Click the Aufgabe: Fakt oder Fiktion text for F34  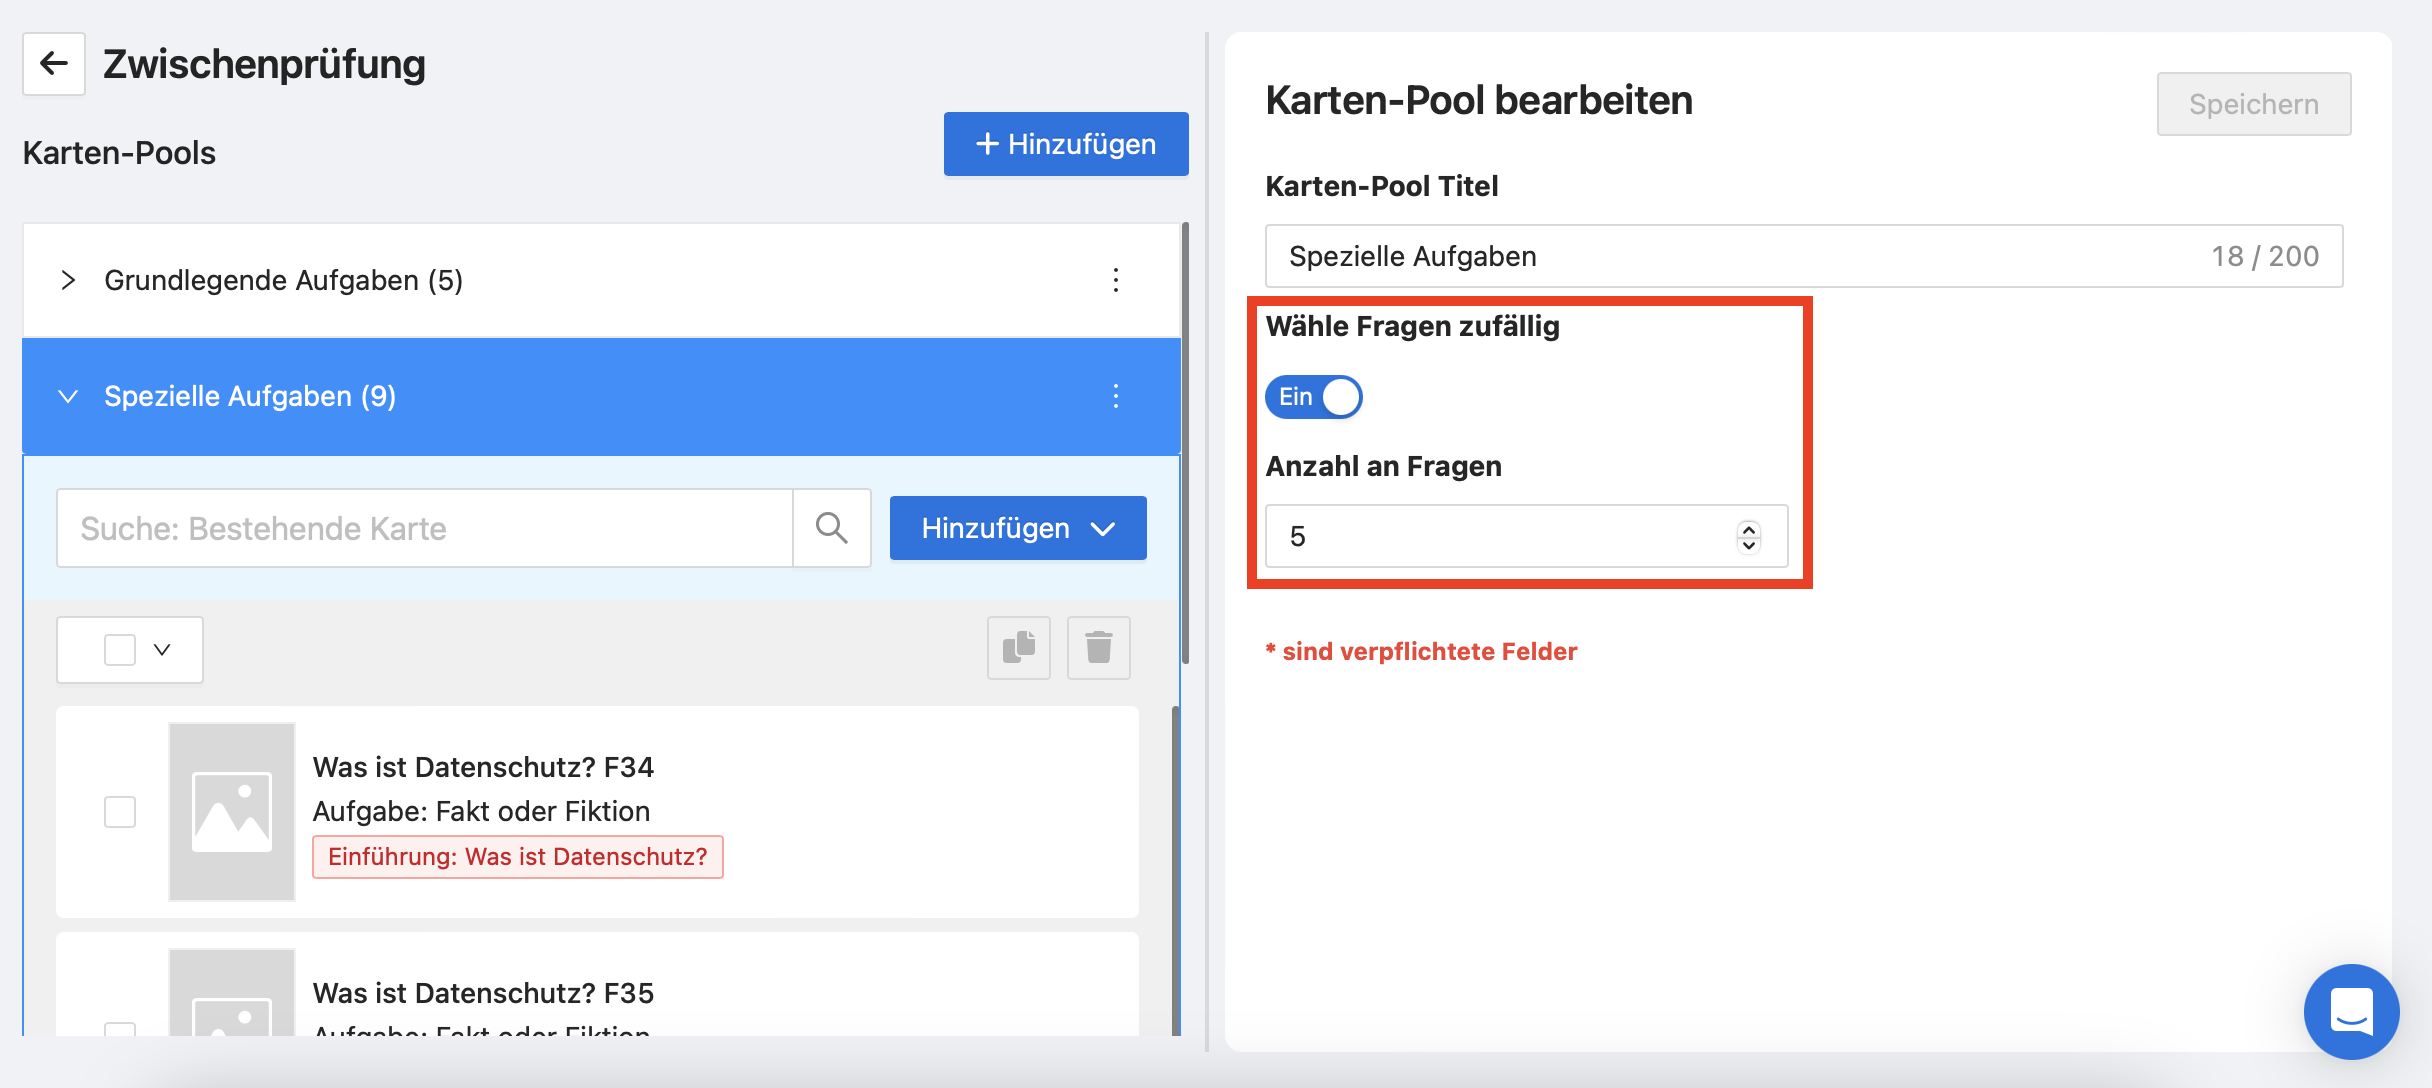pyautogui.click(x=482, y=811)
